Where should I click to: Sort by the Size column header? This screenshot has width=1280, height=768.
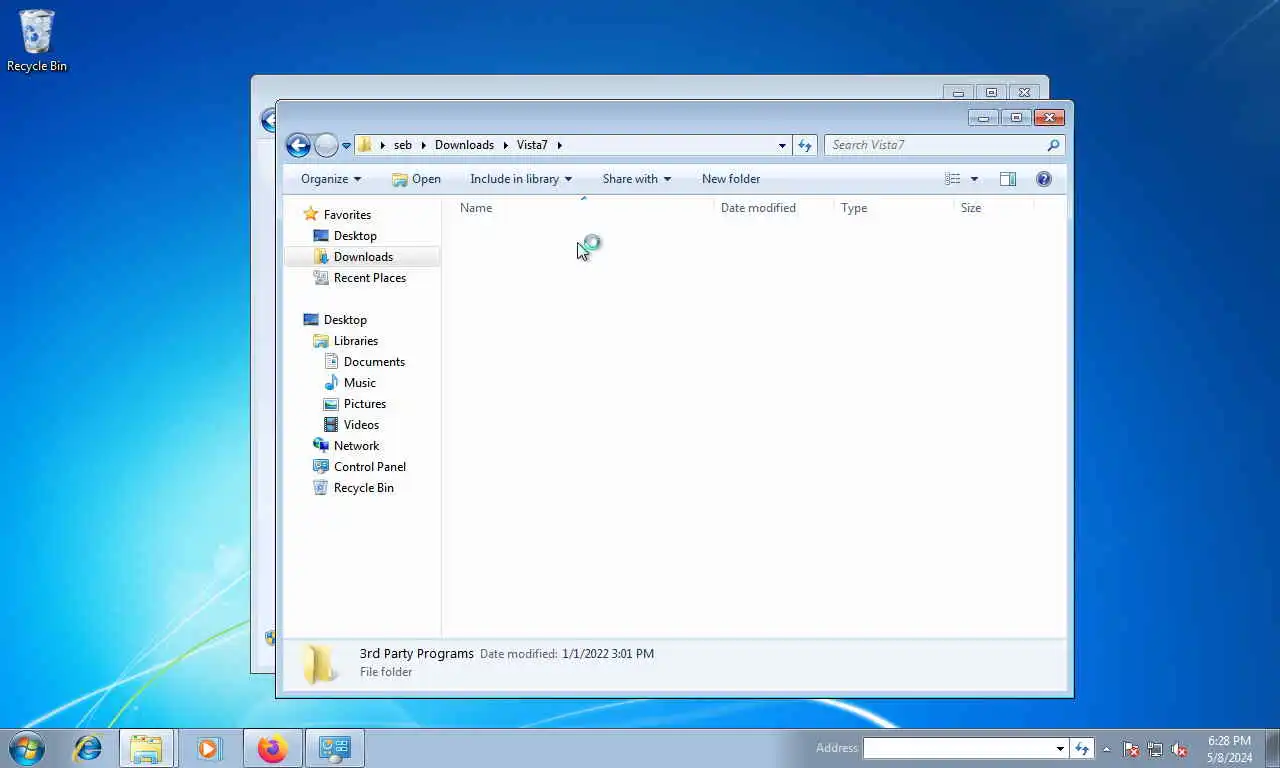993,208
